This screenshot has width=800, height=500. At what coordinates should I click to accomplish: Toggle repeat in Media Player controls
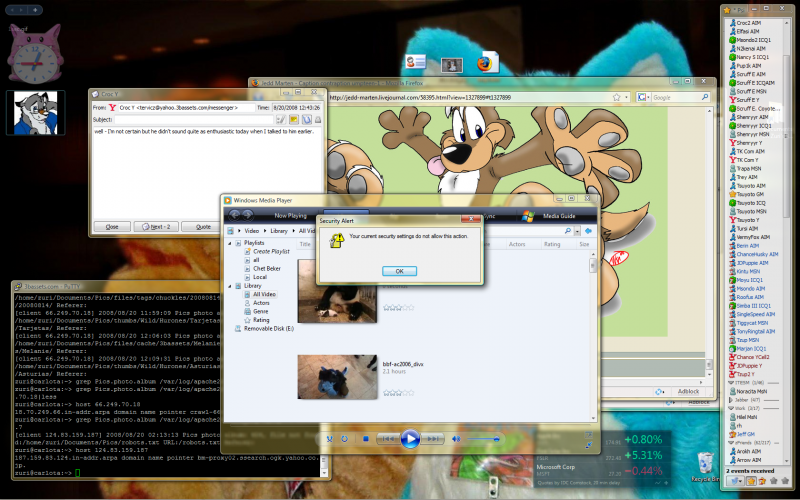coord(345,439)
